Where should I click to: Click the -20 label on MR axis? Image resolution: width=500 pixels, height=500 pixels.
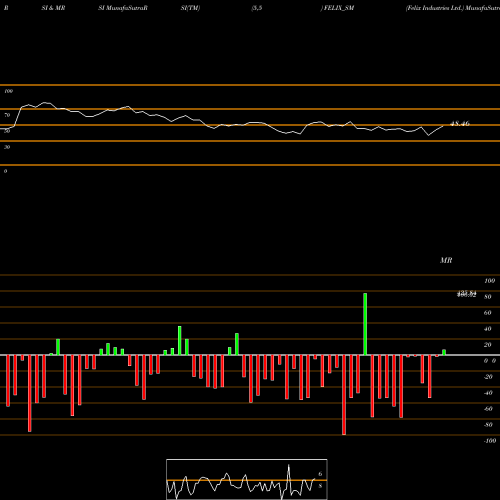coord(488,377)
